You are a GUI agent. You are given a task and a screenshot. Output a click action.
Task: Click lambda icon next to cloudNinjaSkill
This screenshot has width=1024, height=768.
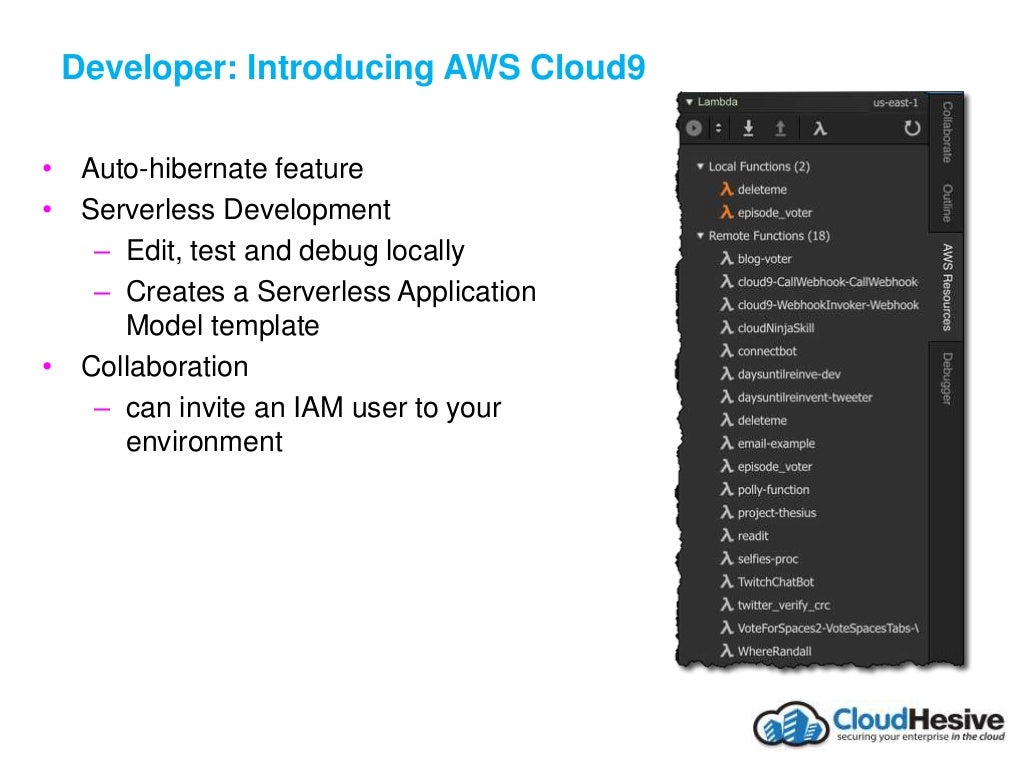pos(726,328)
